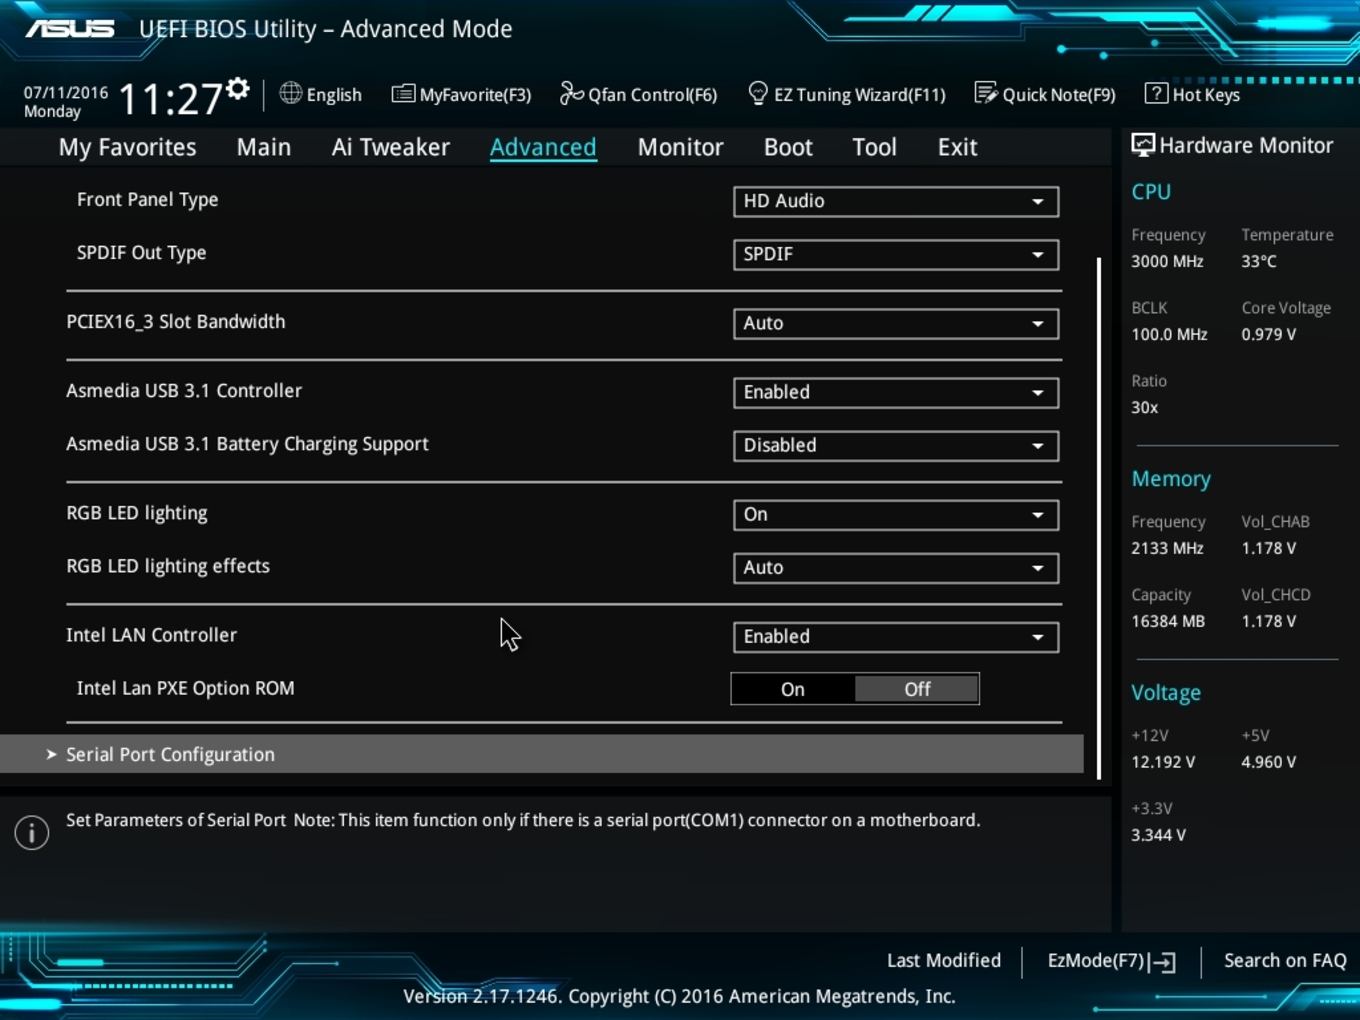This screenshot has width=1360, height=1020.
Task: Click the EZ Tuning Wizard bulb icon
Action: [x=758, y=94]
